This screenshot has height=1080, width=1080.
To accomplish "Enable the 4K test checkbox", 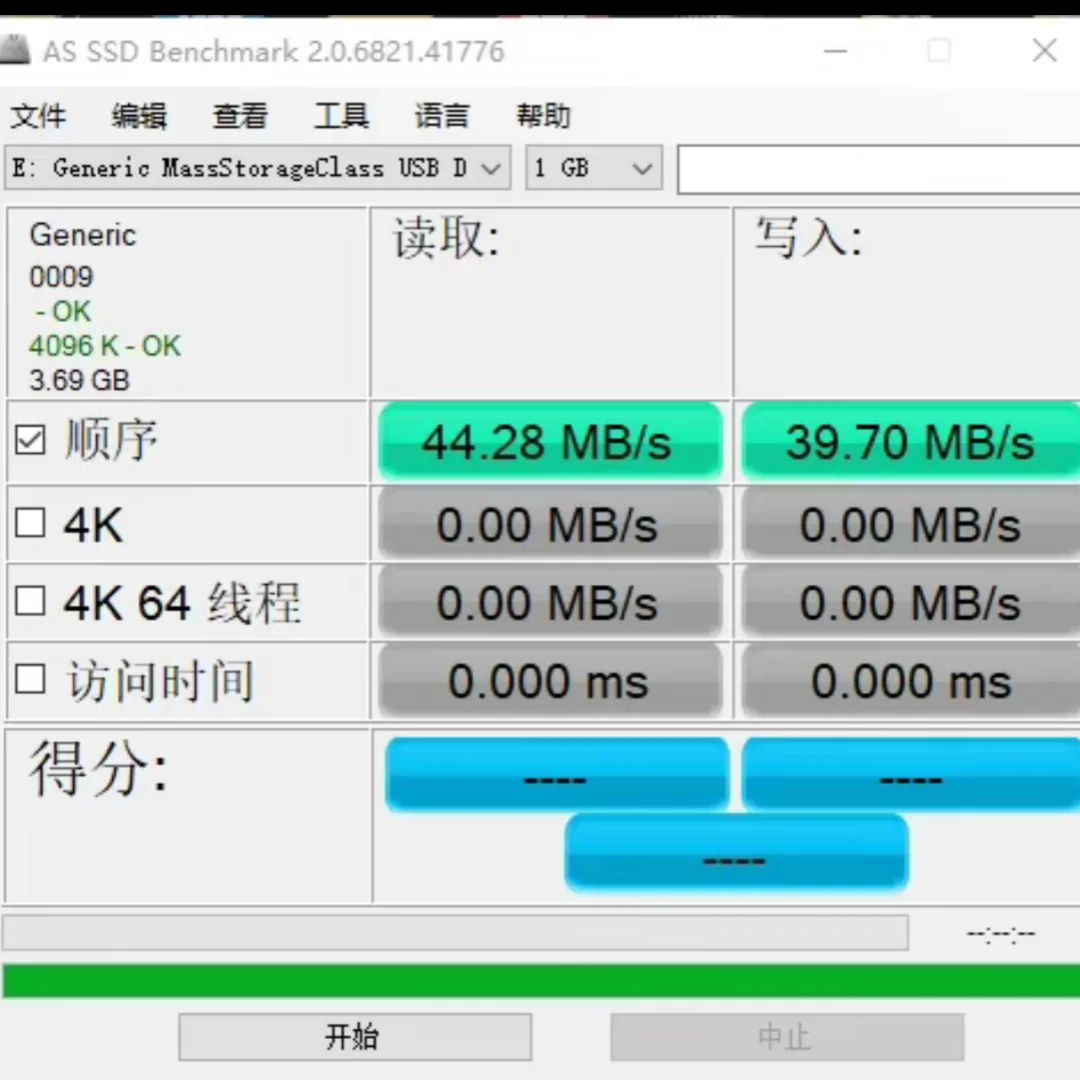I will pos(30,523).
